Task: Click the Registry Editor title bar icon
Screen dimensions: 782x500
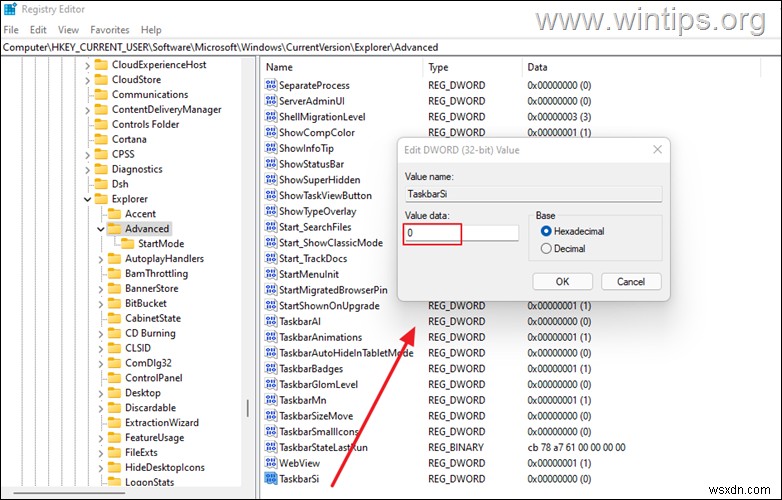Action: pyautogui.click(x=9, y=9)
